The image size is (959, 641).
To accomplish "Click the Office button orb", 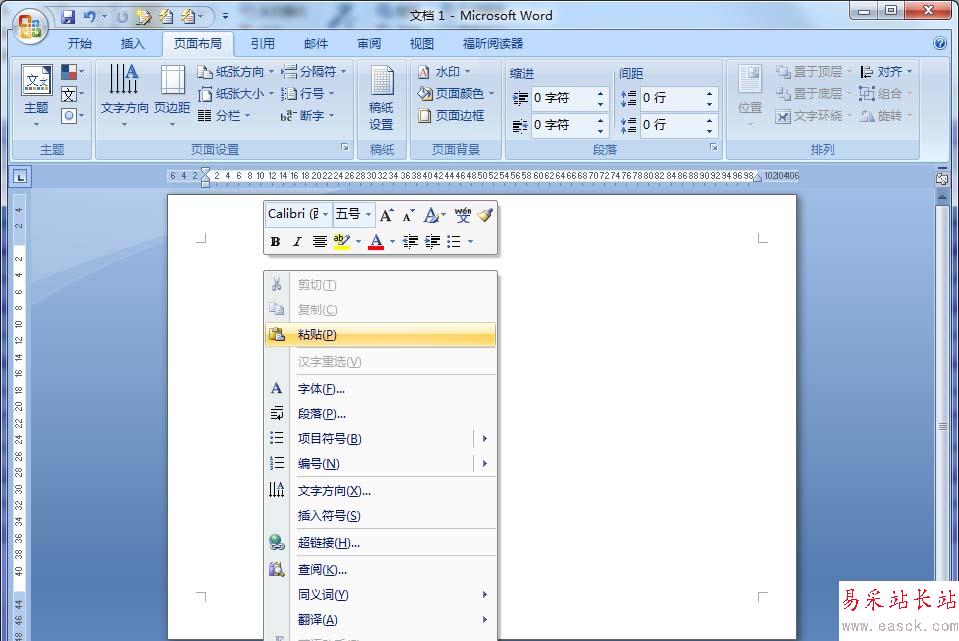I will coord(31,26).
